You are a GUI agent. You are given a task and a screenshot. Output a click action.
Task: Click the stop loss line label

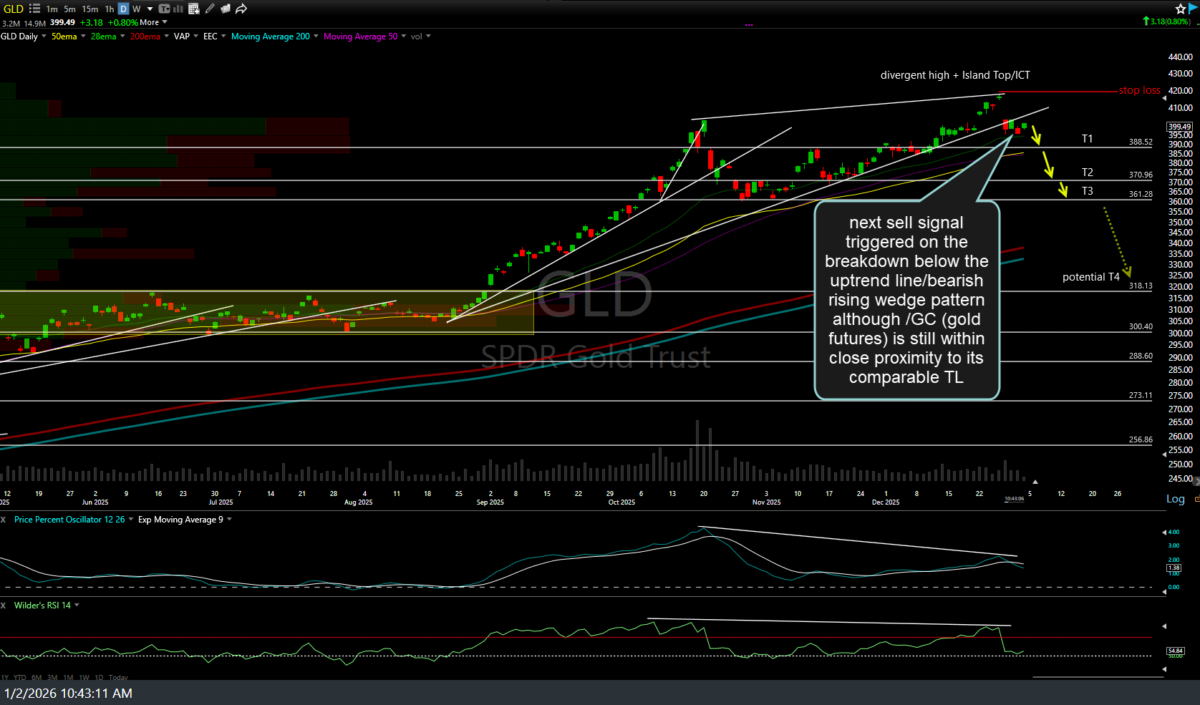(x=1140, y=90)
